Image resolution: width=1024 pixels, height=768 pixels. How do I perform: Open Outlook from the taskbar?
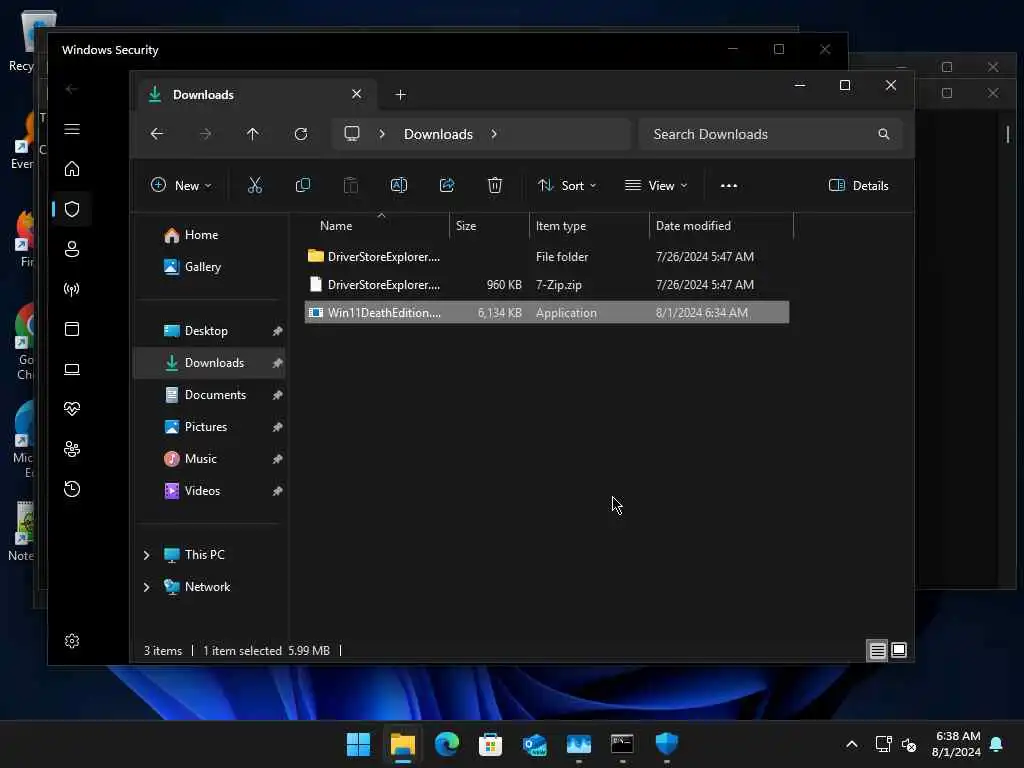535,744
